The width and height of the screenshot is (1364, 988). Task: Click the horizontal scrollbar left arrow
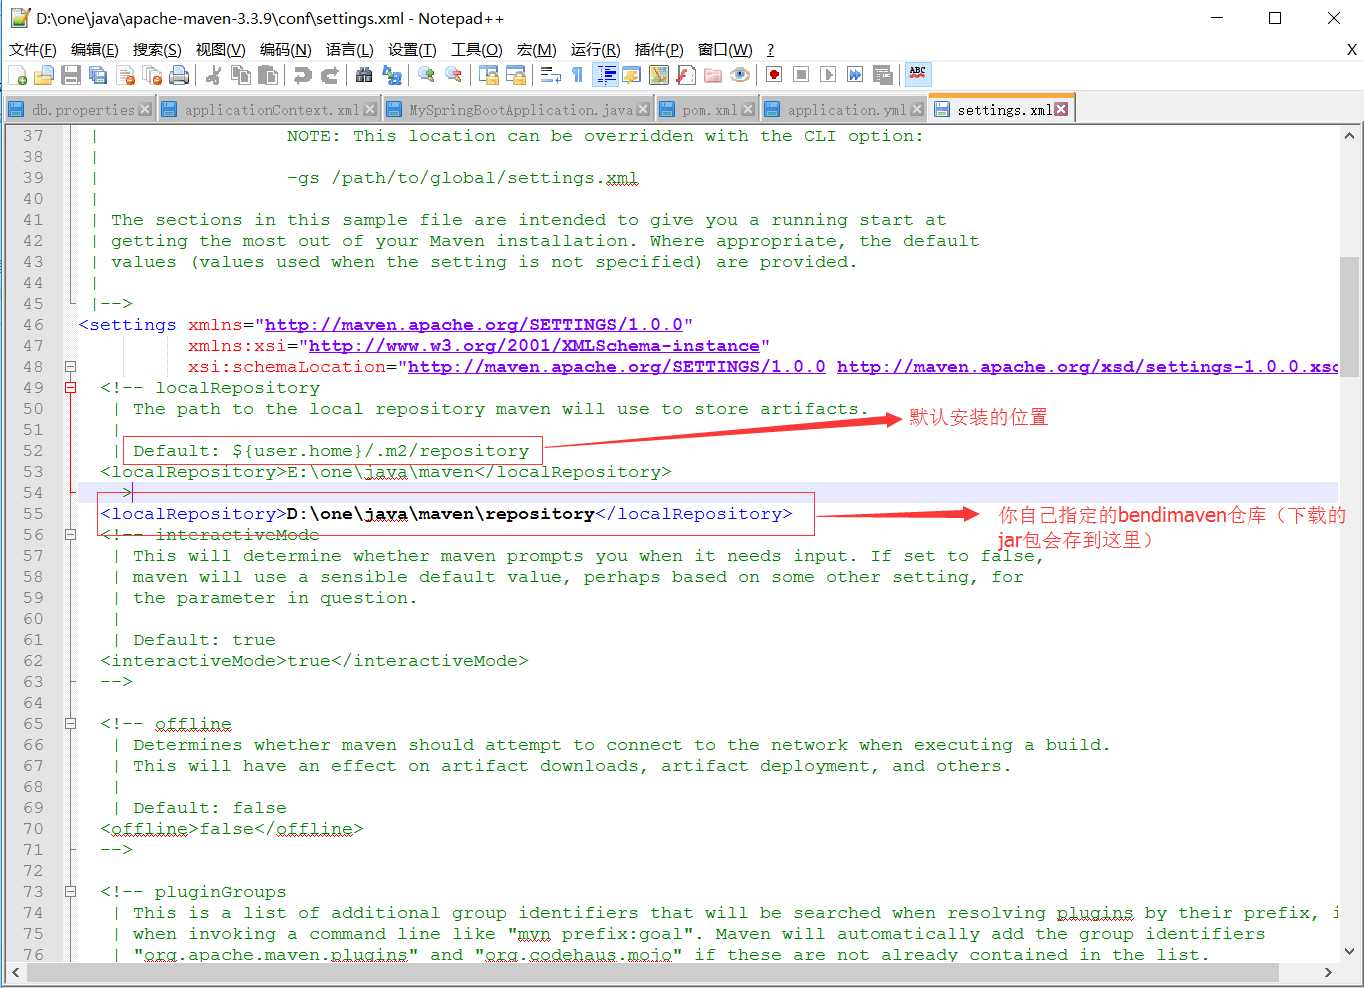(x=16, y=972)
